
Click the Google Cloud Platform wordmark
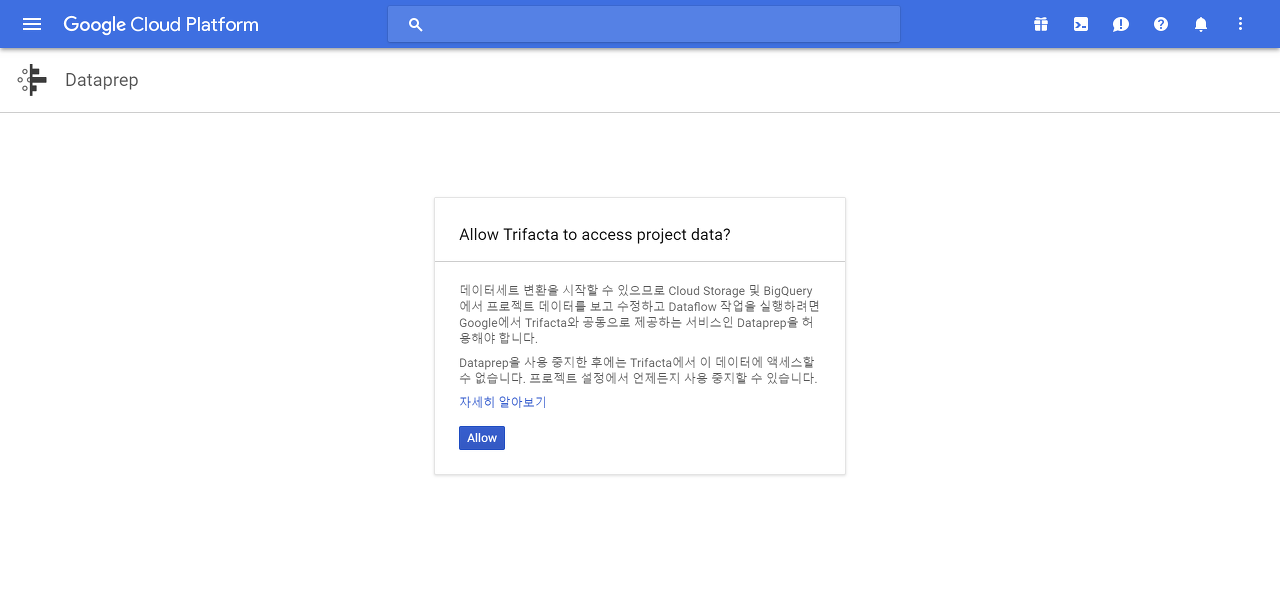click(160, 24)
